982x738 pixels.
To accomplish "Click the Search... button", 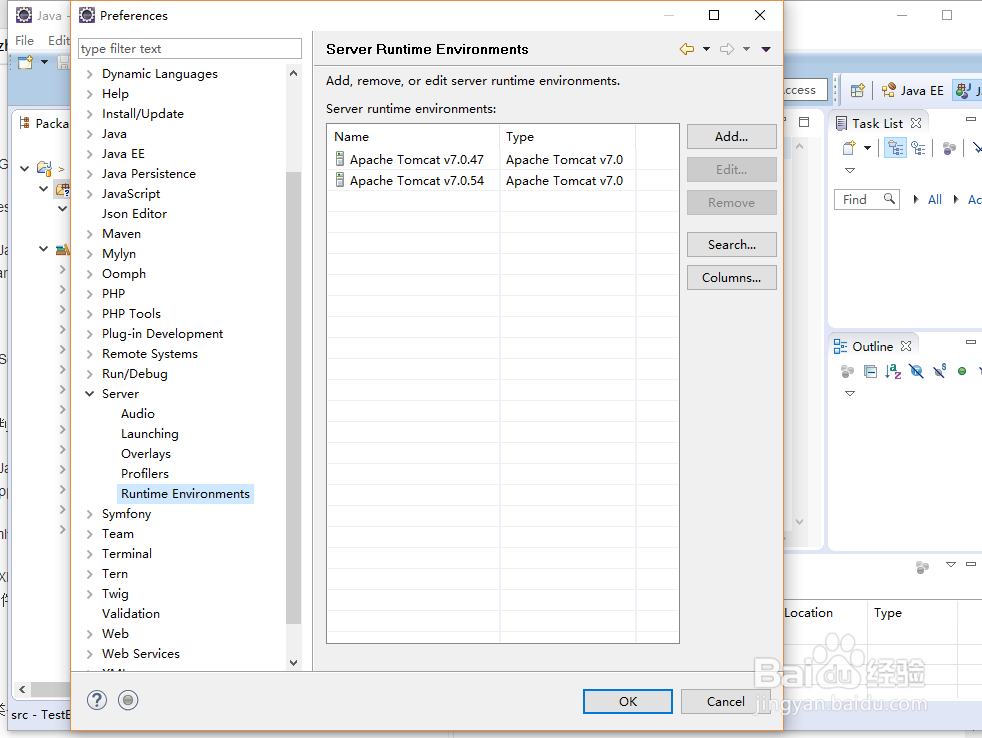I will pos(731,244).
